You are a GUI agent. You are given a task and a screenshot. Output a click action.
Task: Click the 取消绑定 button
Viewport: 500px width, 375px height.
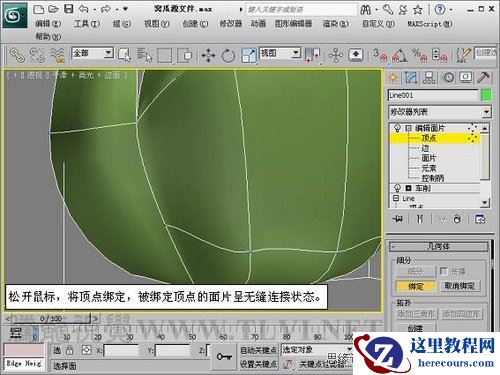coord(460,286)
